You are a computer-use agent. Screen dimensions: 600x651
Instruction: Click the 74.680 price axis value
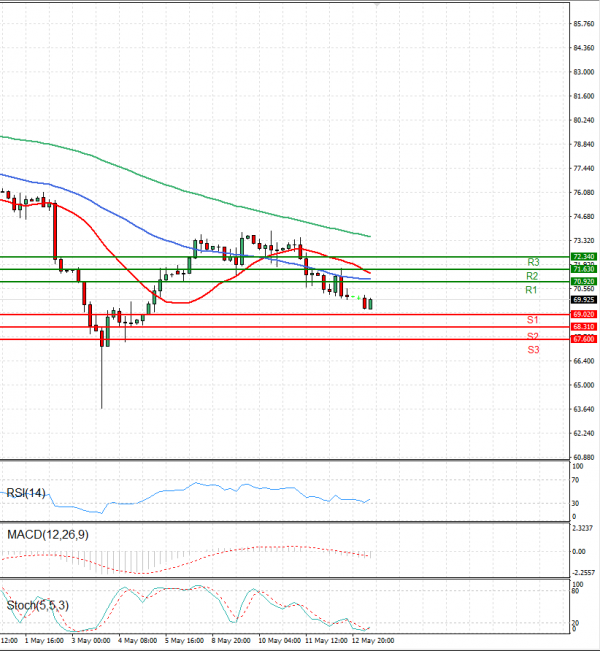point(584,216)
